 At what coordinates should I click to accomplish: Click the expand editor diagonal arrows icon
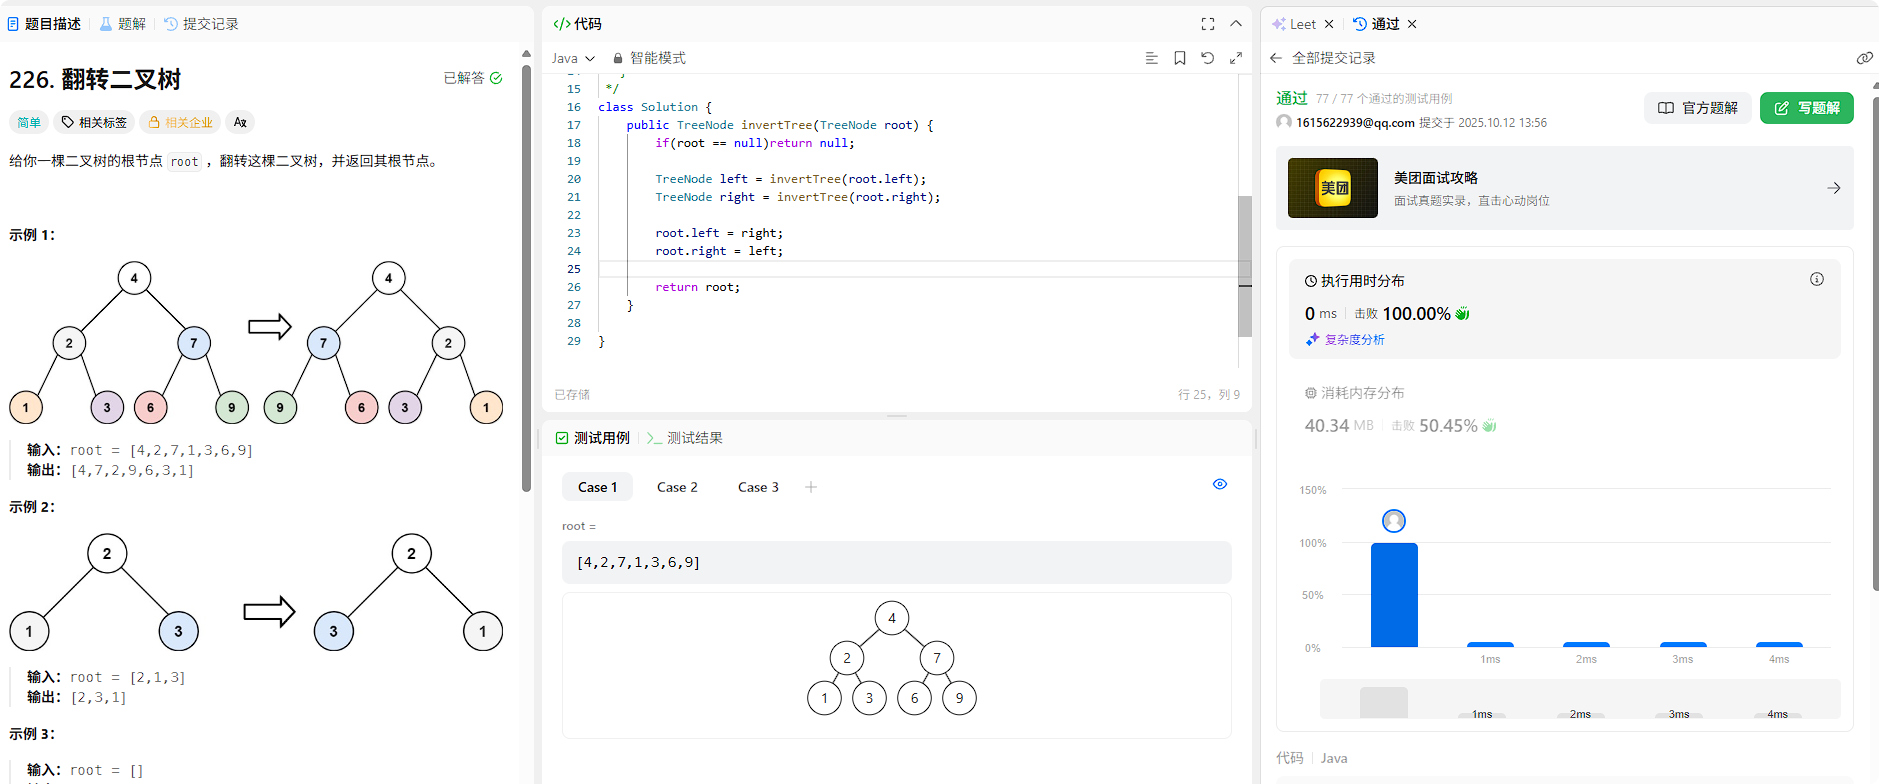(1236, 58)
